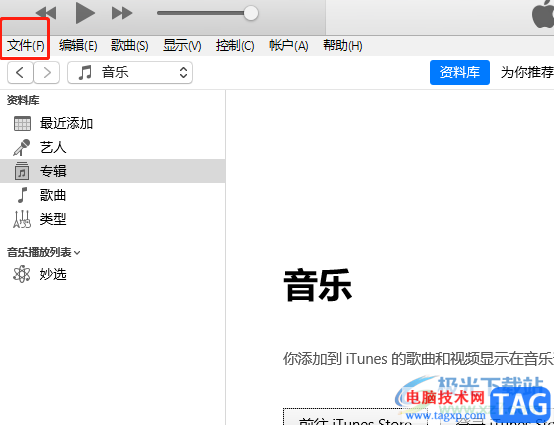
Task: Switch to the 为你推荐 tab
Action: pyautogui.click(x=527, y=72)
